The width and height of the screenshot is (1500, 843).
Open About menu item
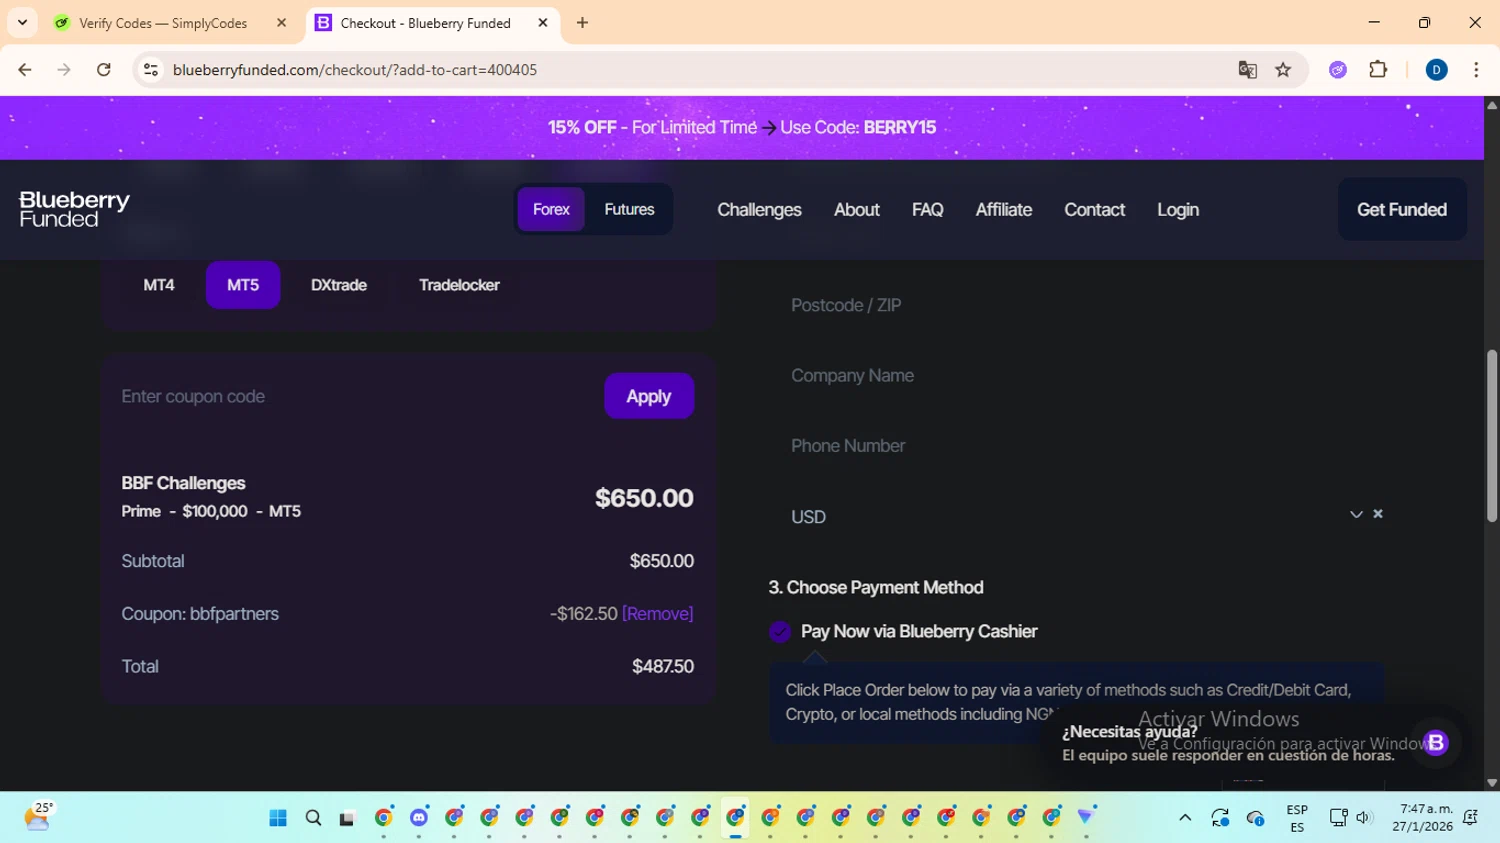click(857, 210)
